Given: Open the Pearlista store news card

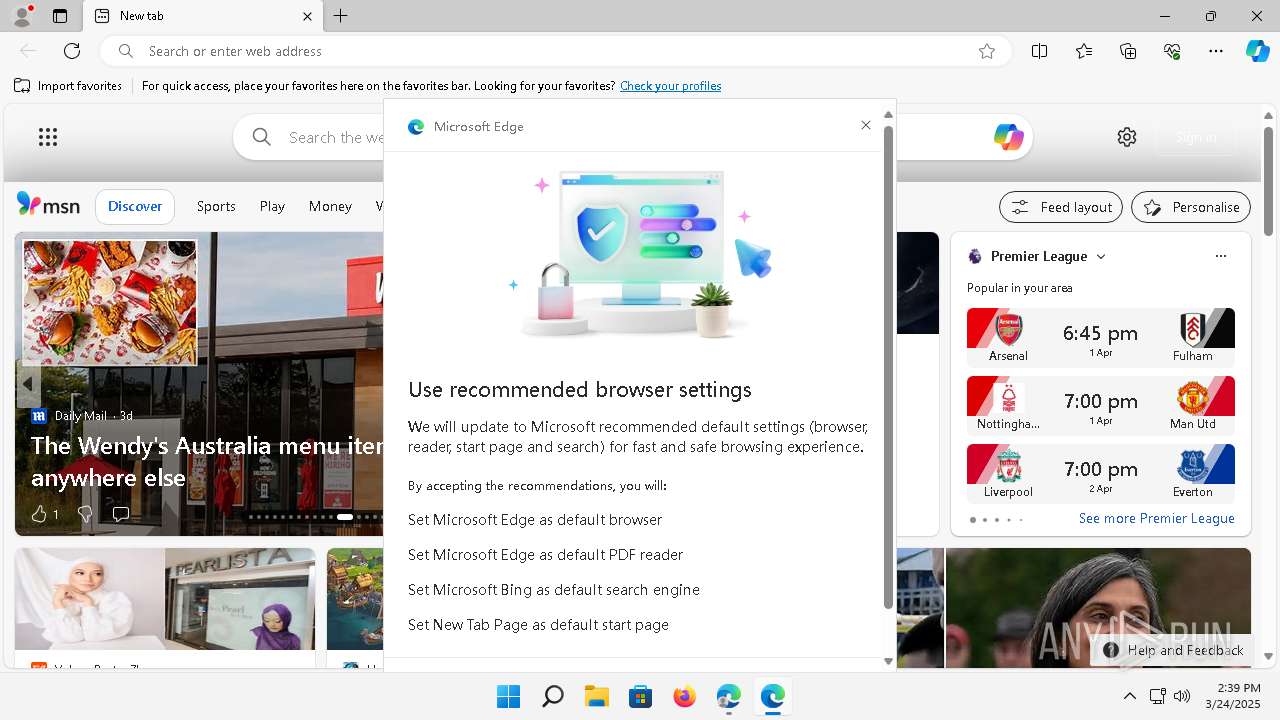Looking at the screenshot, I should pyautogui.click(x=165, y=608).
